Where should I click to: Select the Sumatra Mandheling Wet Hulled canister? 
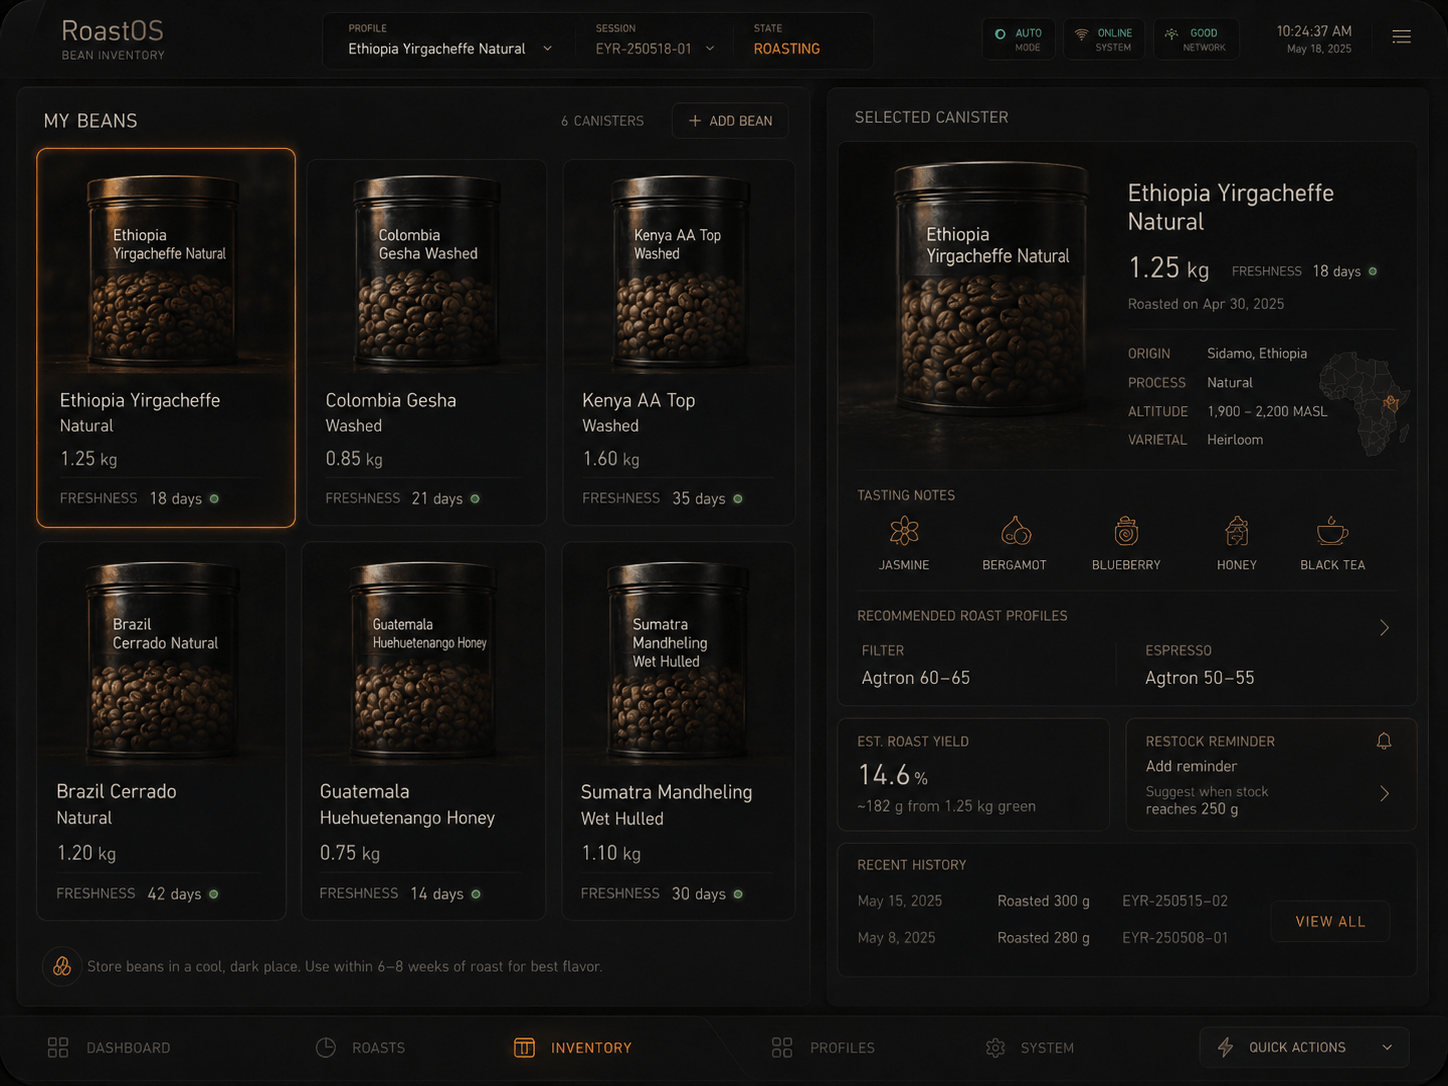tap(679, 731)
